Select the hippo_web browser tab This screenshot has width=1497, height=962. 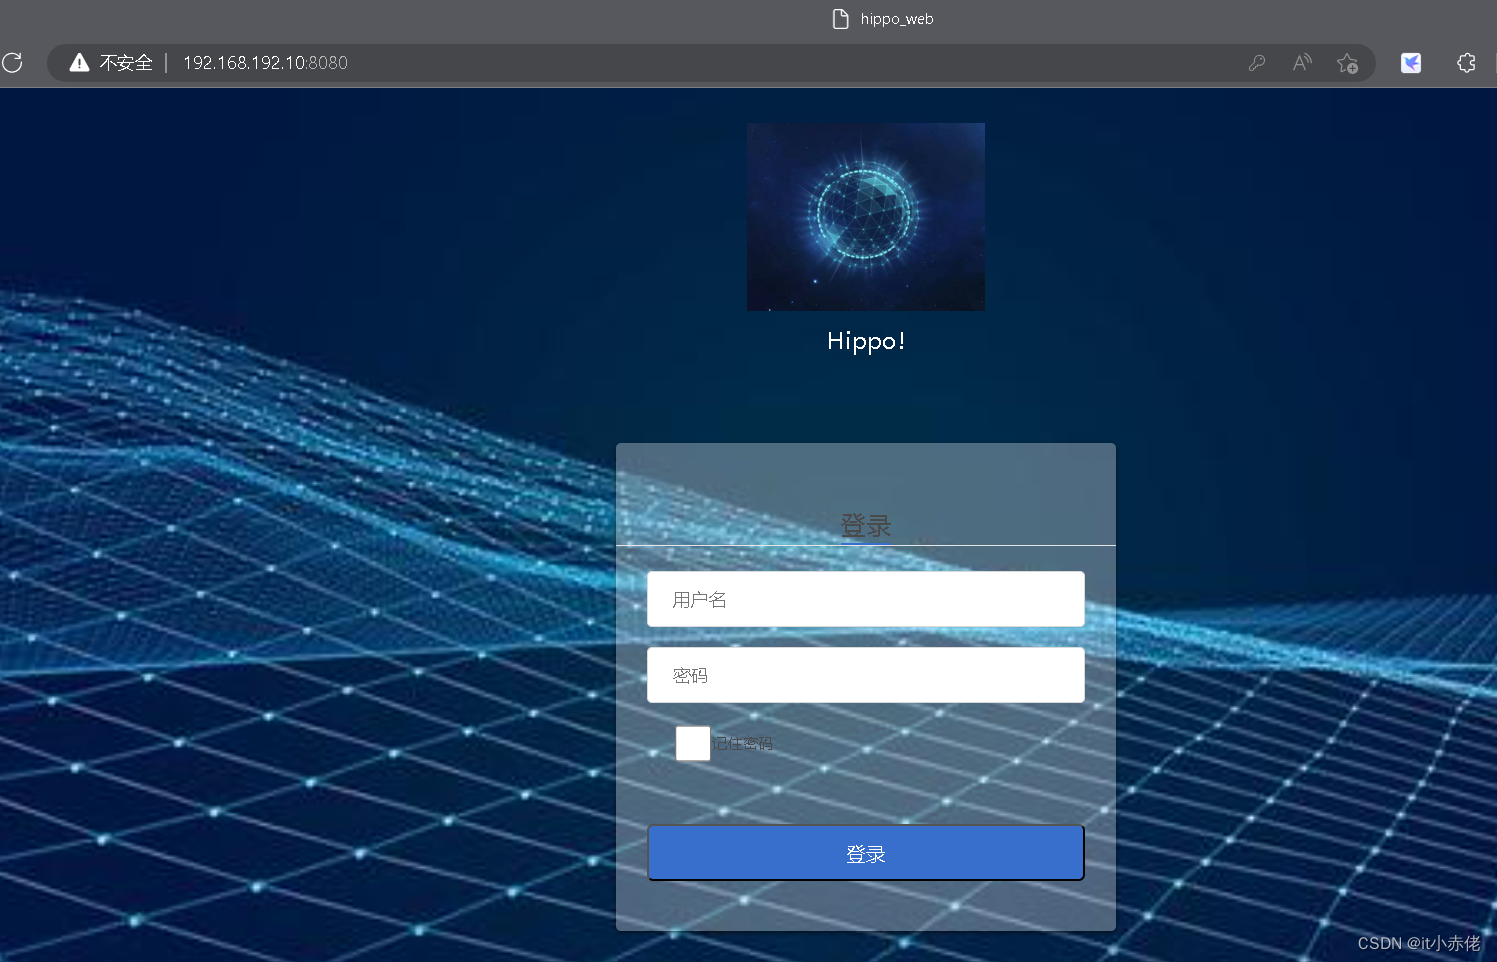click(x=884, y=19)
